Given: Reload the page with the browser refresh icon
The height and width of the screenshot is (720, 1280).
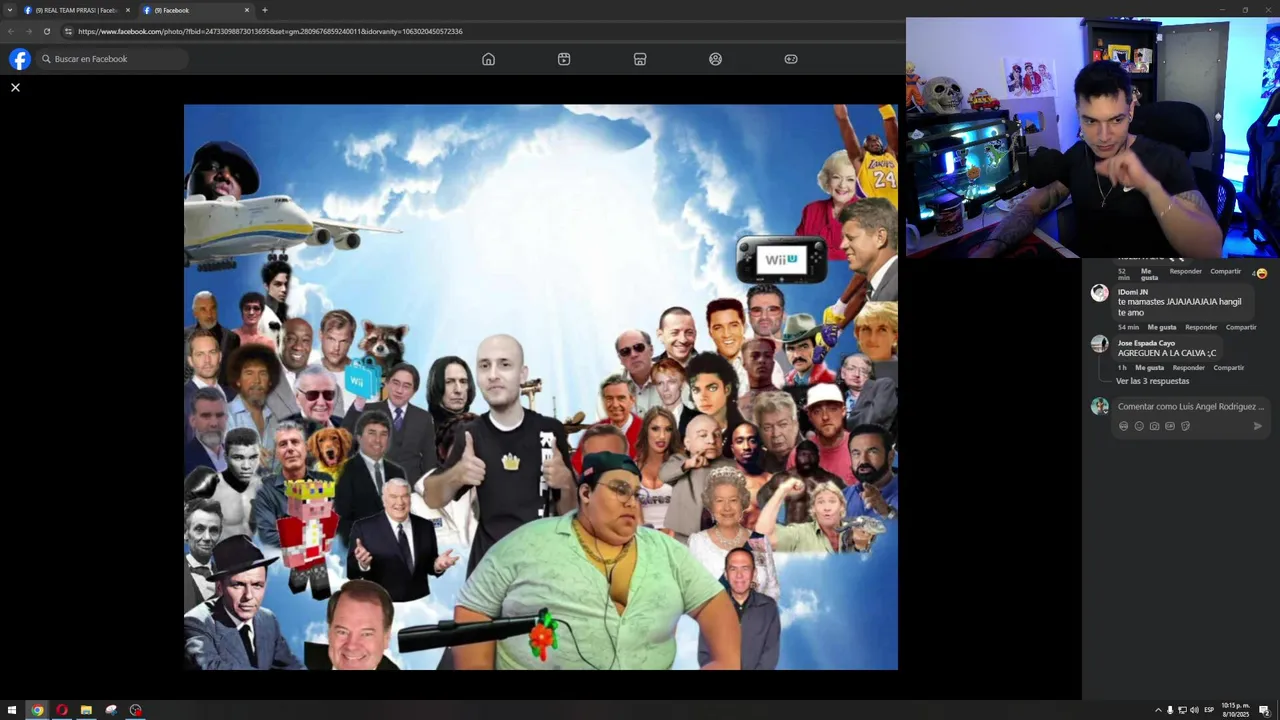Looking at the screenshot, I should pos(46,31).
